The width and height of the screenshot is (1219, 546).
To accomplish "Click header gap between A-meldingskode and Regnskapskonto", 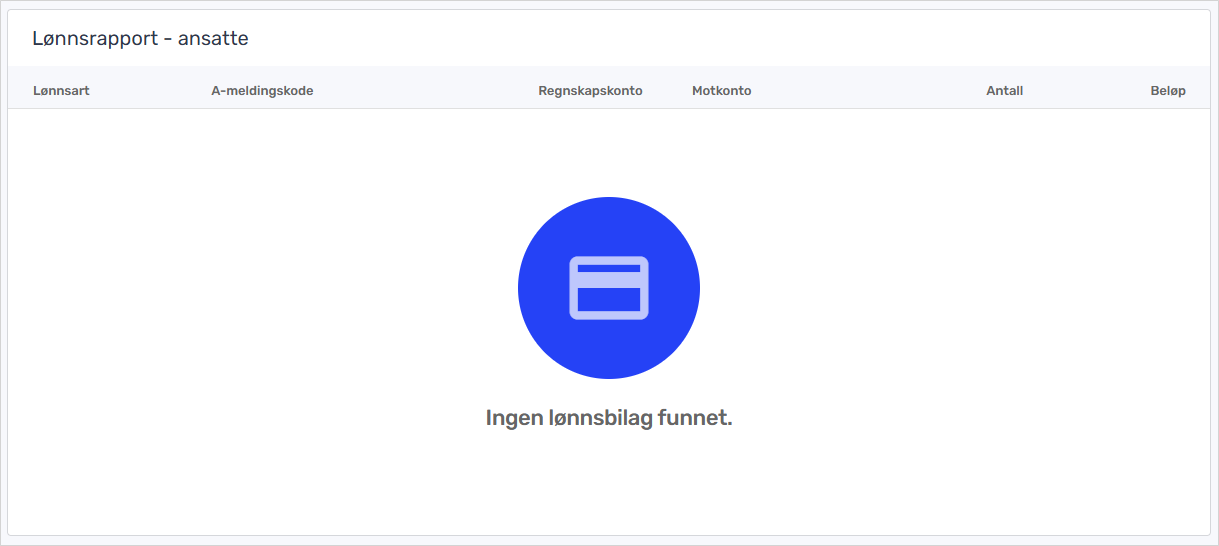I will (x=425, y=91).
